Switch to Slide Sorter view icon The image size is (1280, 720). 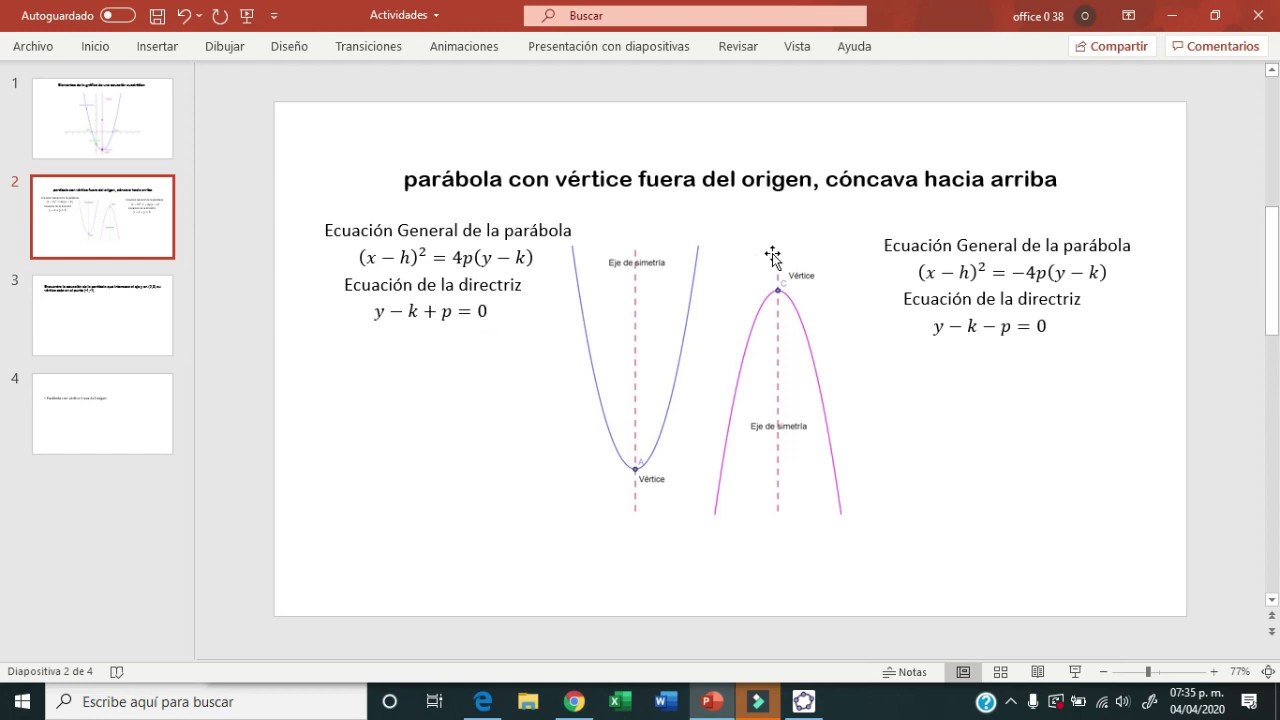[x=1000, y=672]
